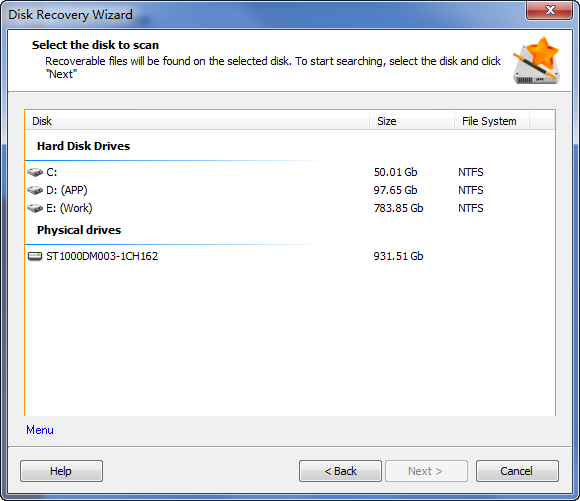This screenshot has height=501, width=580.
Task: Click the Hard Disk Drives group header
Action: point(84,146)
